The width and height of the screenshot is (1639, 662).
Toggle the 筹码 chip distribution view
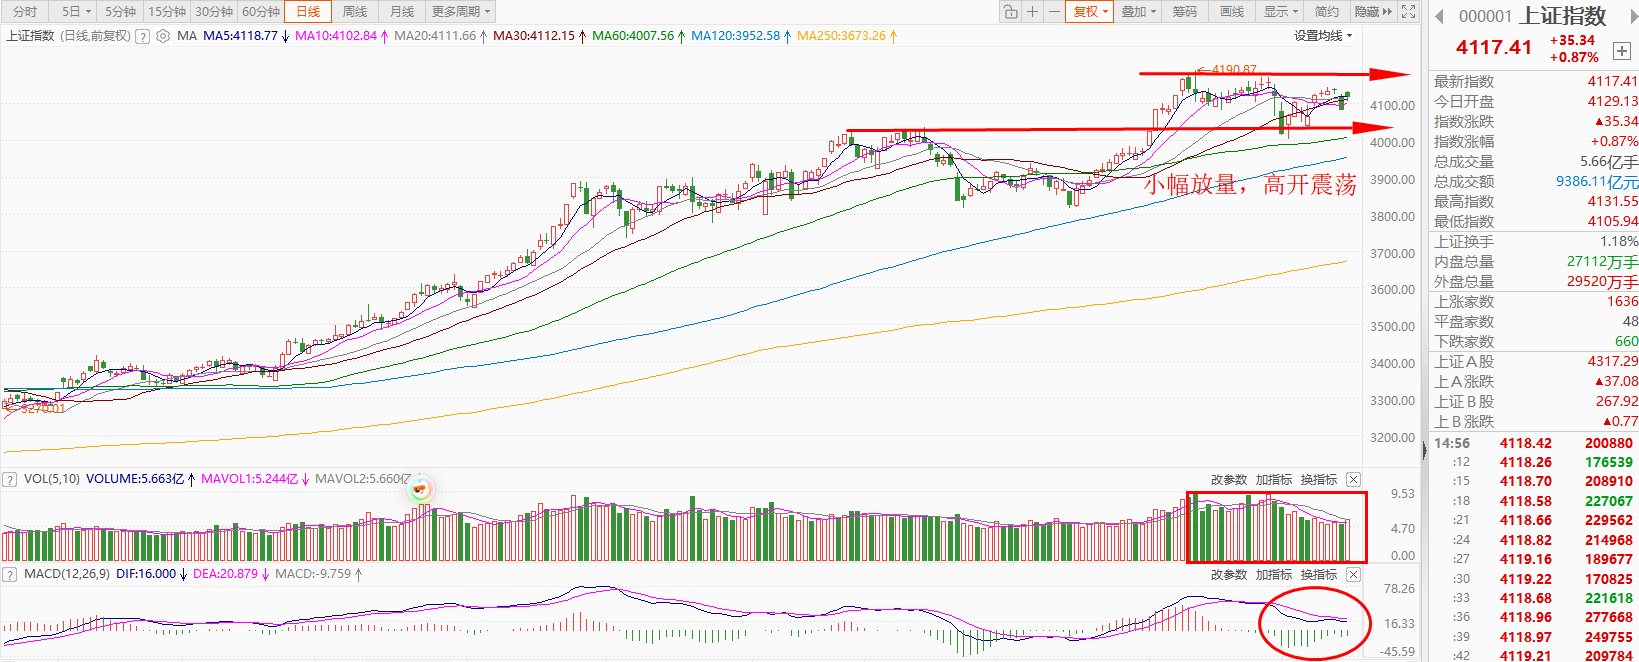click(1184, 12)
